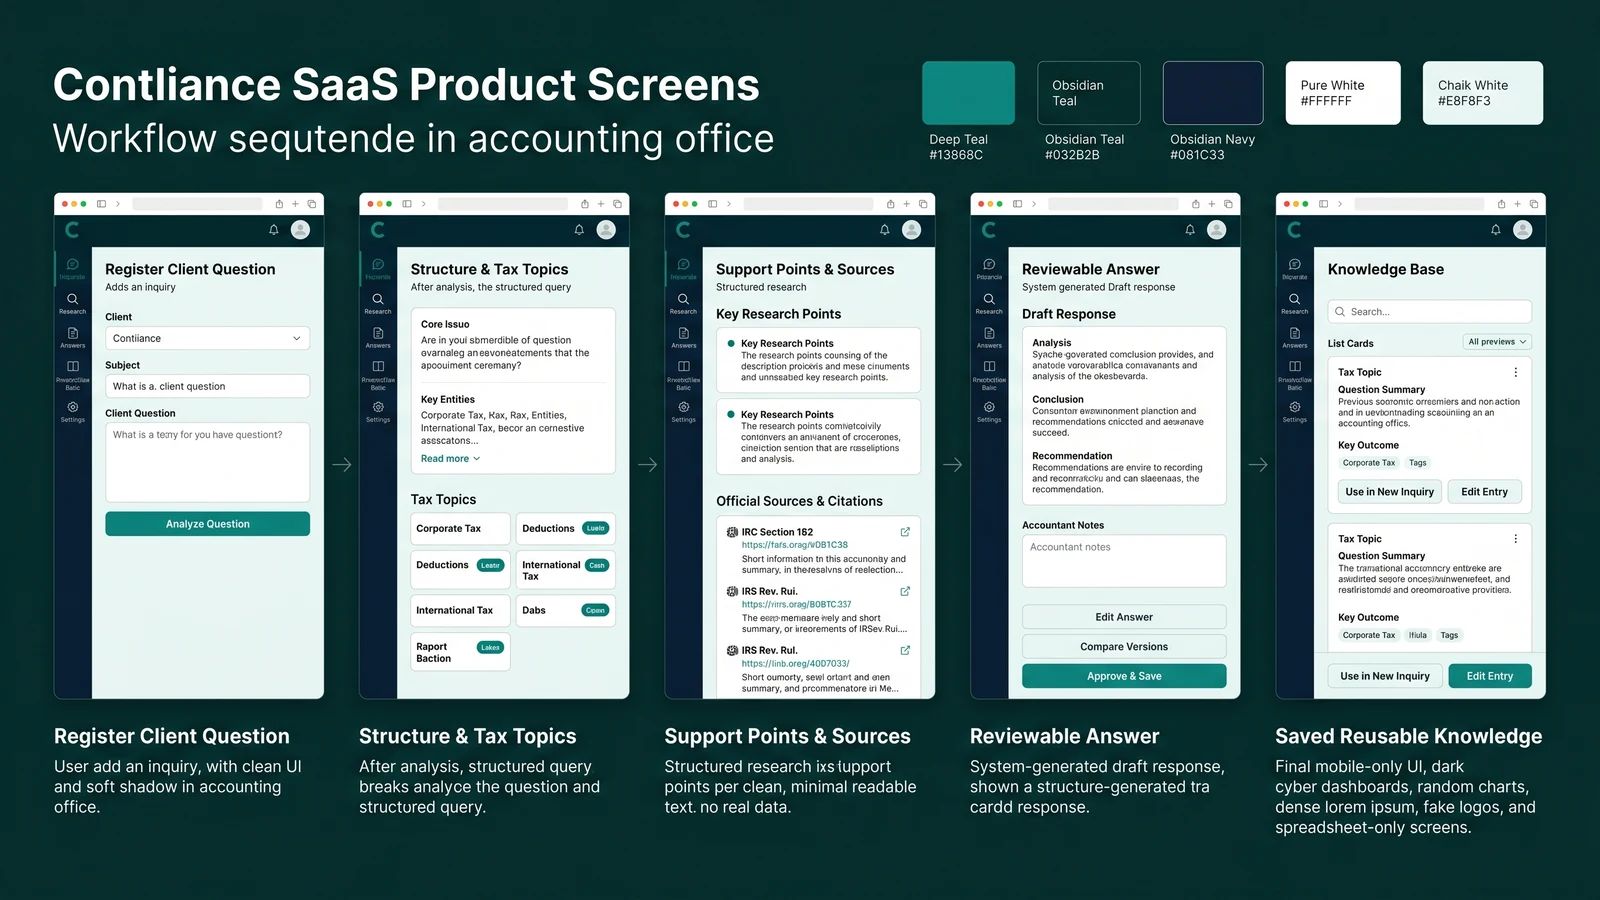Viewport: 1600px width, 900px height.
Task: Click Corporate Tax tag on first Tax Topic card
Action: [x=1368, y=463]
